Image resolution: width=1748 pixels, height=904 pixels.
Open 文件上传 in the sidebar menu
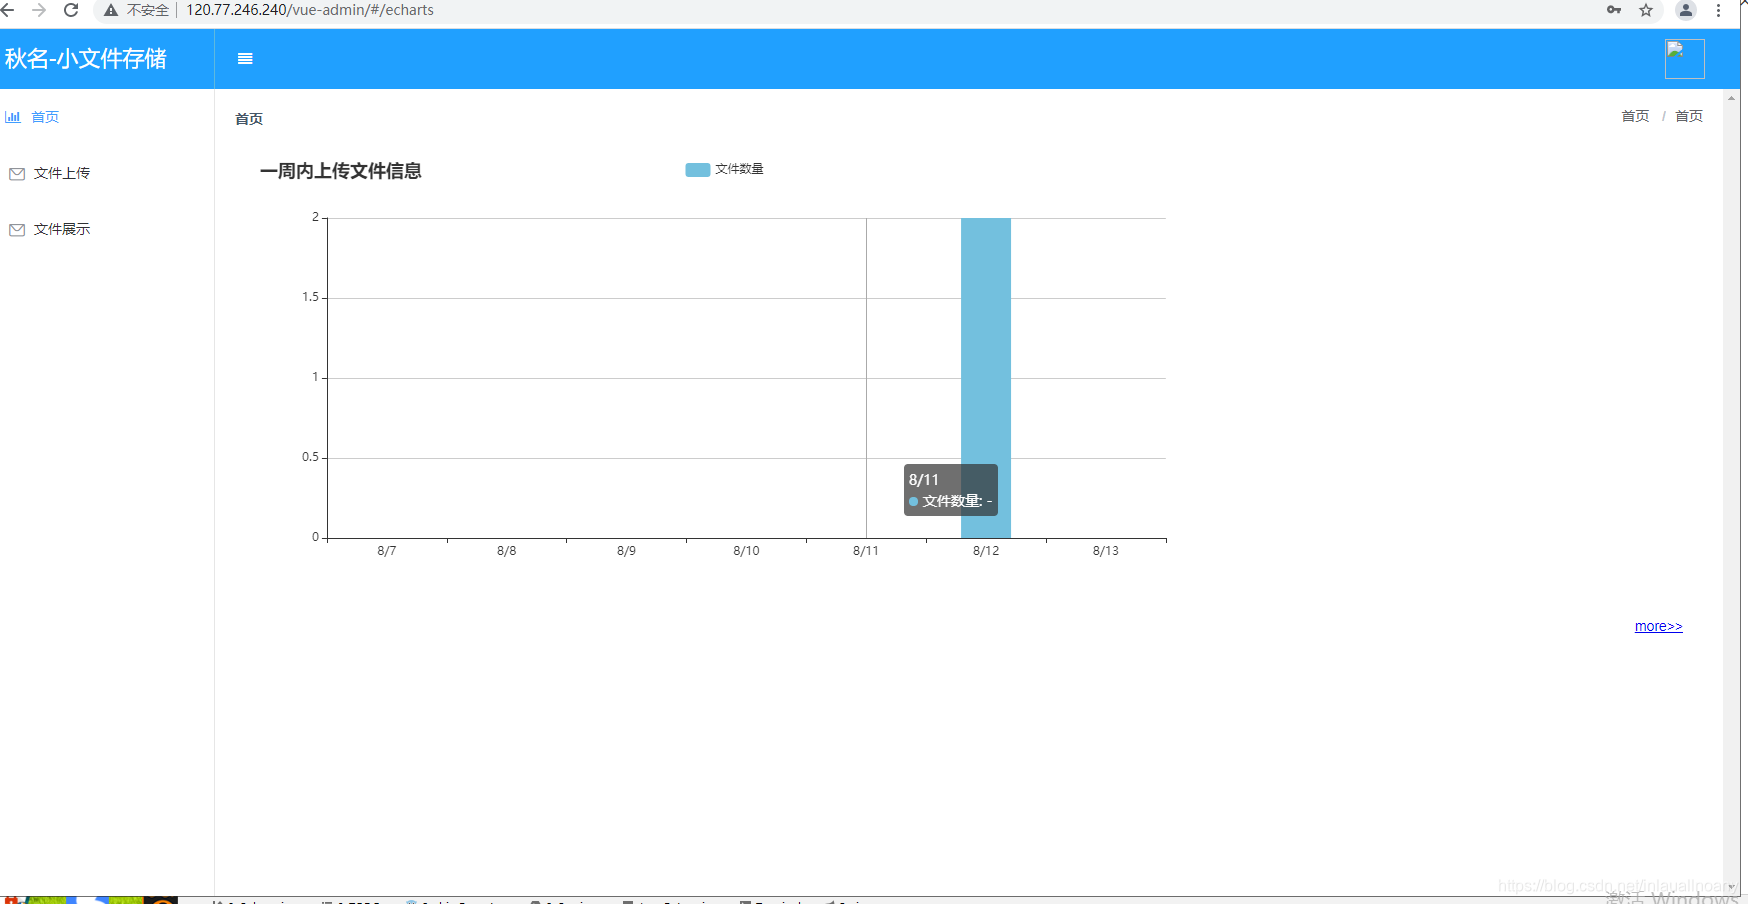tap(107, 174)
